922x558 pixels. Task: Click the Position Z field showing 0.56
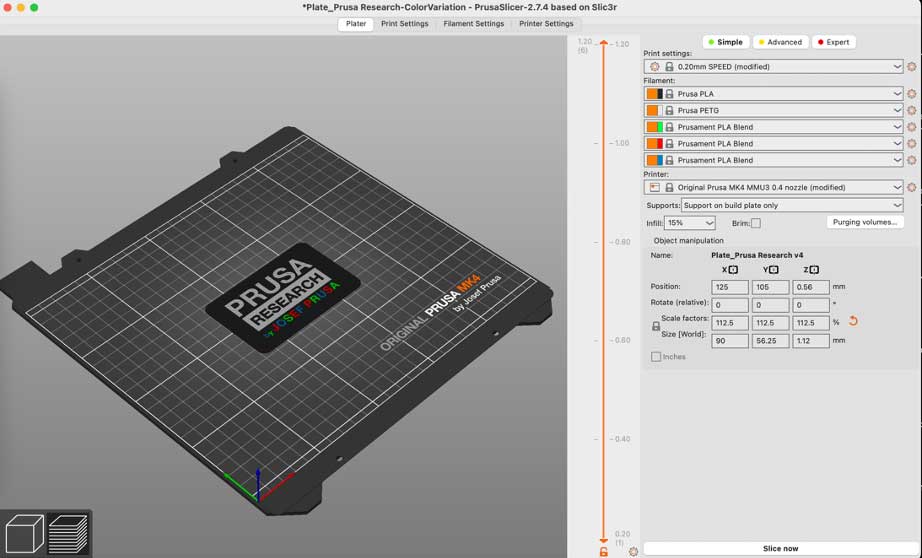click(x=811, y=287)
